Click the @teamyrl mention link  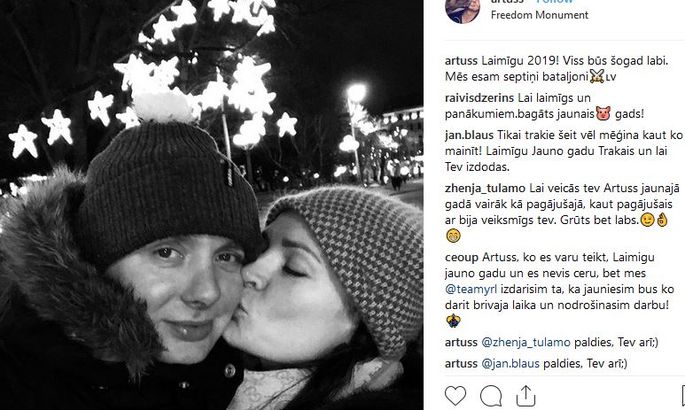pyautogui.click(x=471, y=289)
